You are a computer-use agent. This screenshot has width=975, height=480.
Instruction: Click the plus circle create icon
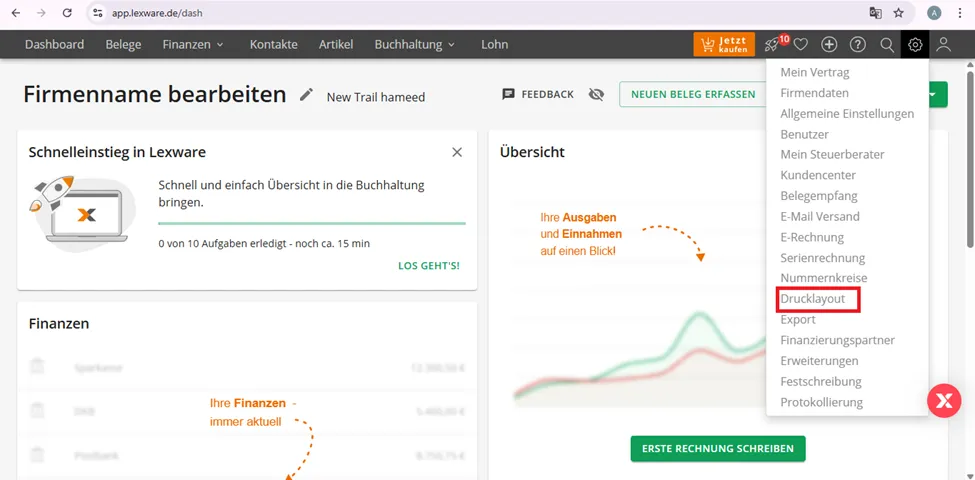point(829,45)
